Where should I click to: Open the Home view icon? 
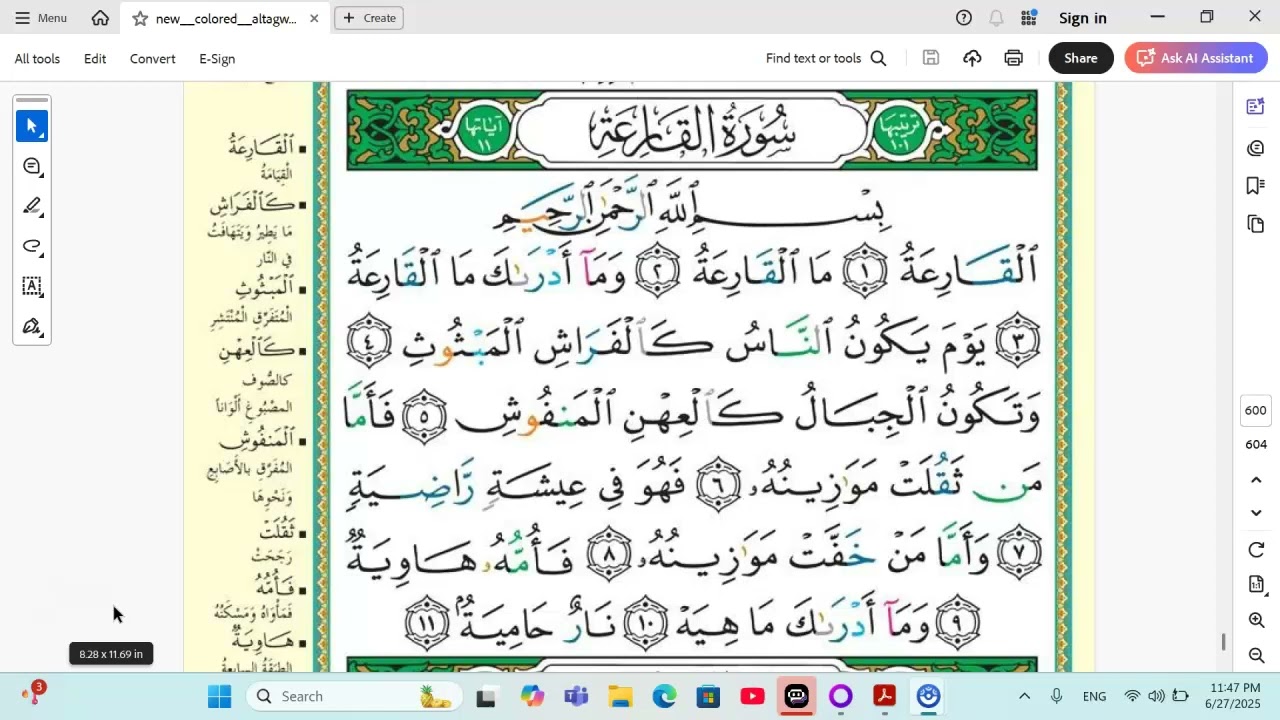pos(100,18)
